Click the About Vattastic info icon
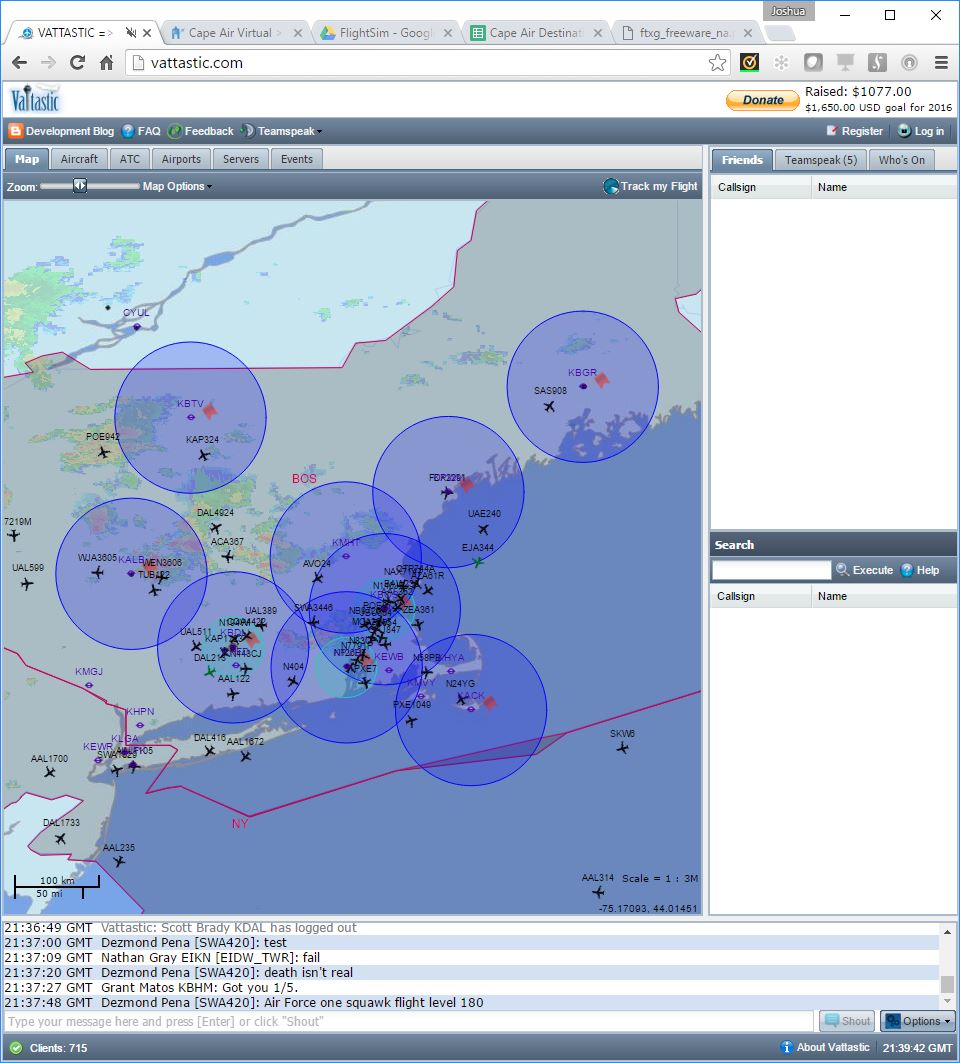This screenshot has height=1063, width=960. click(x=786, y=1047)
